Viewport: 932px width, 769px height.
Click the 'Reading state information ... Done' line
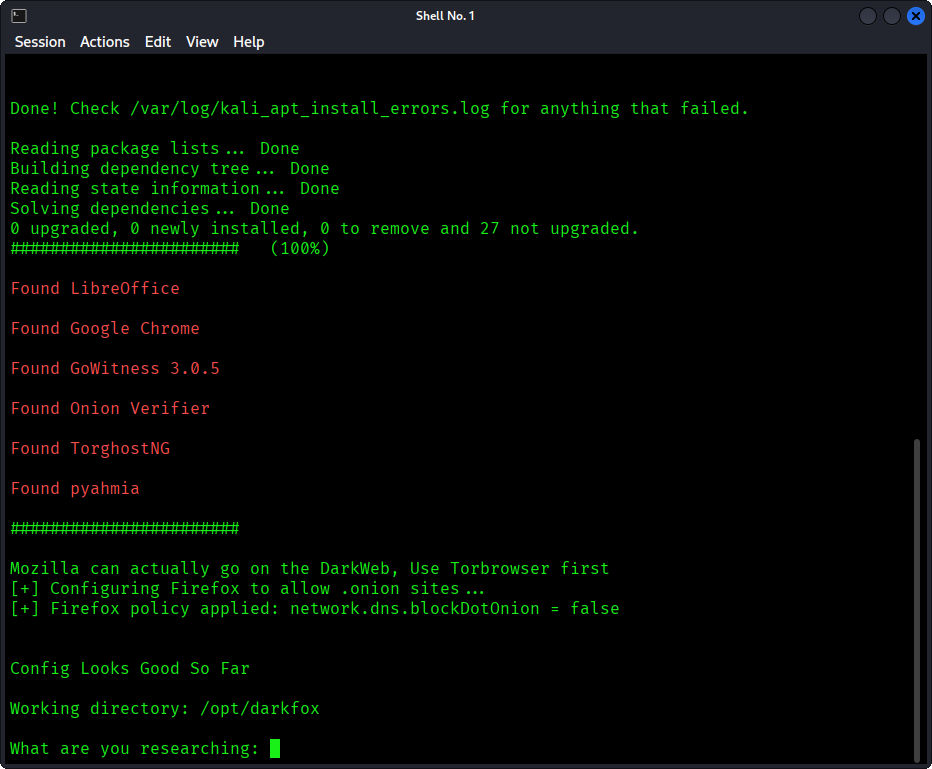click(175, 188)
